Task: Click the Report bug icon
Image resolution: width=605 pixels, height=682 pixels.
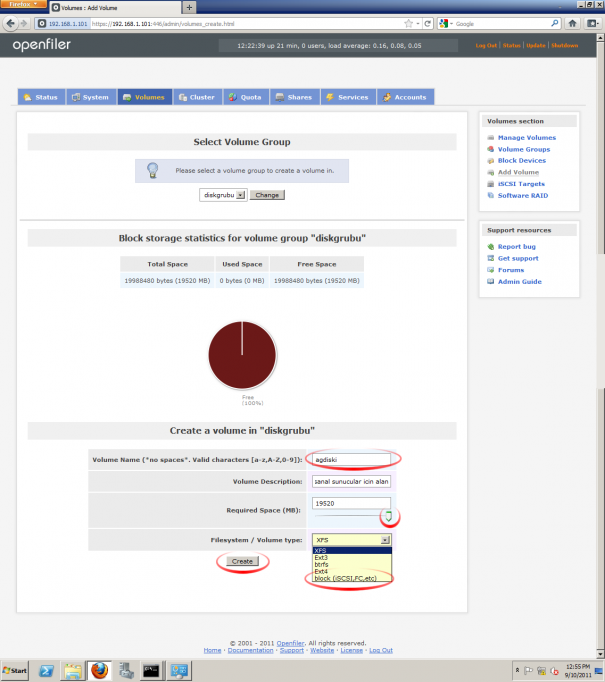Action: pos(491,247)
